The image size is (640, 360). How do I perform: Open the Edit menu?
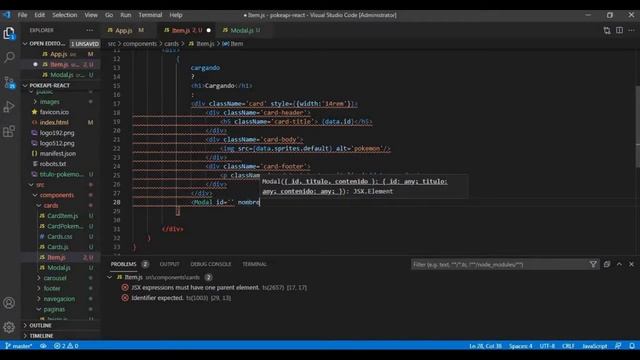(40, 15)
